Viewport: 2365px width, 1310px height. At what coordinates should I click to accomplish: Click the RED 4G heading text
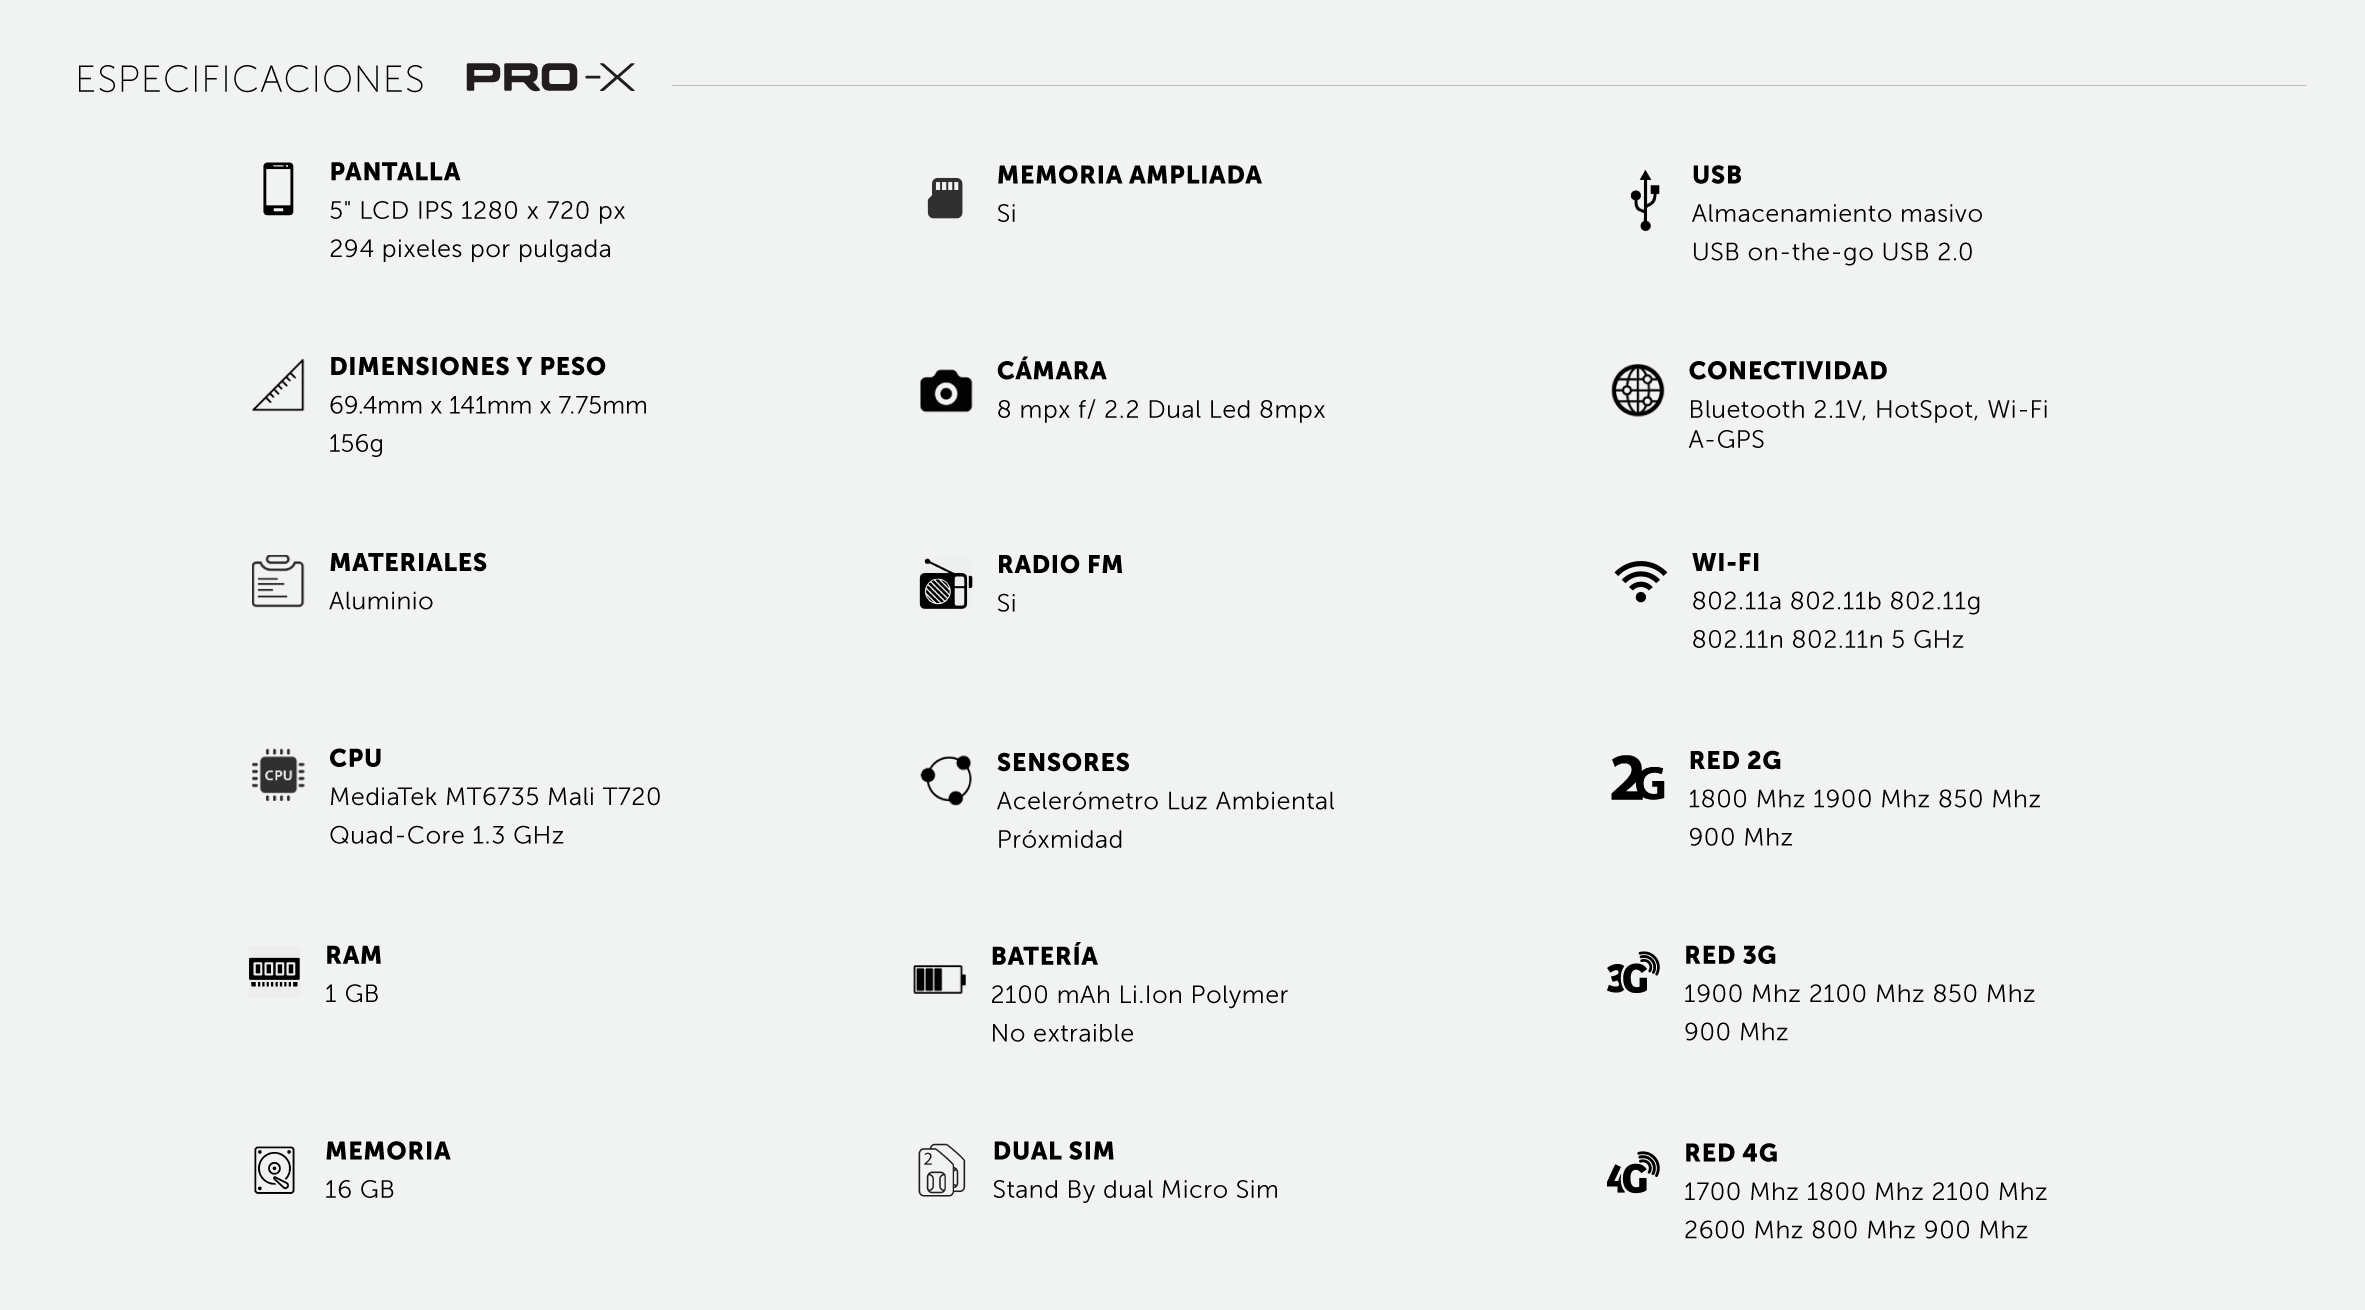pos(1731,1153)
